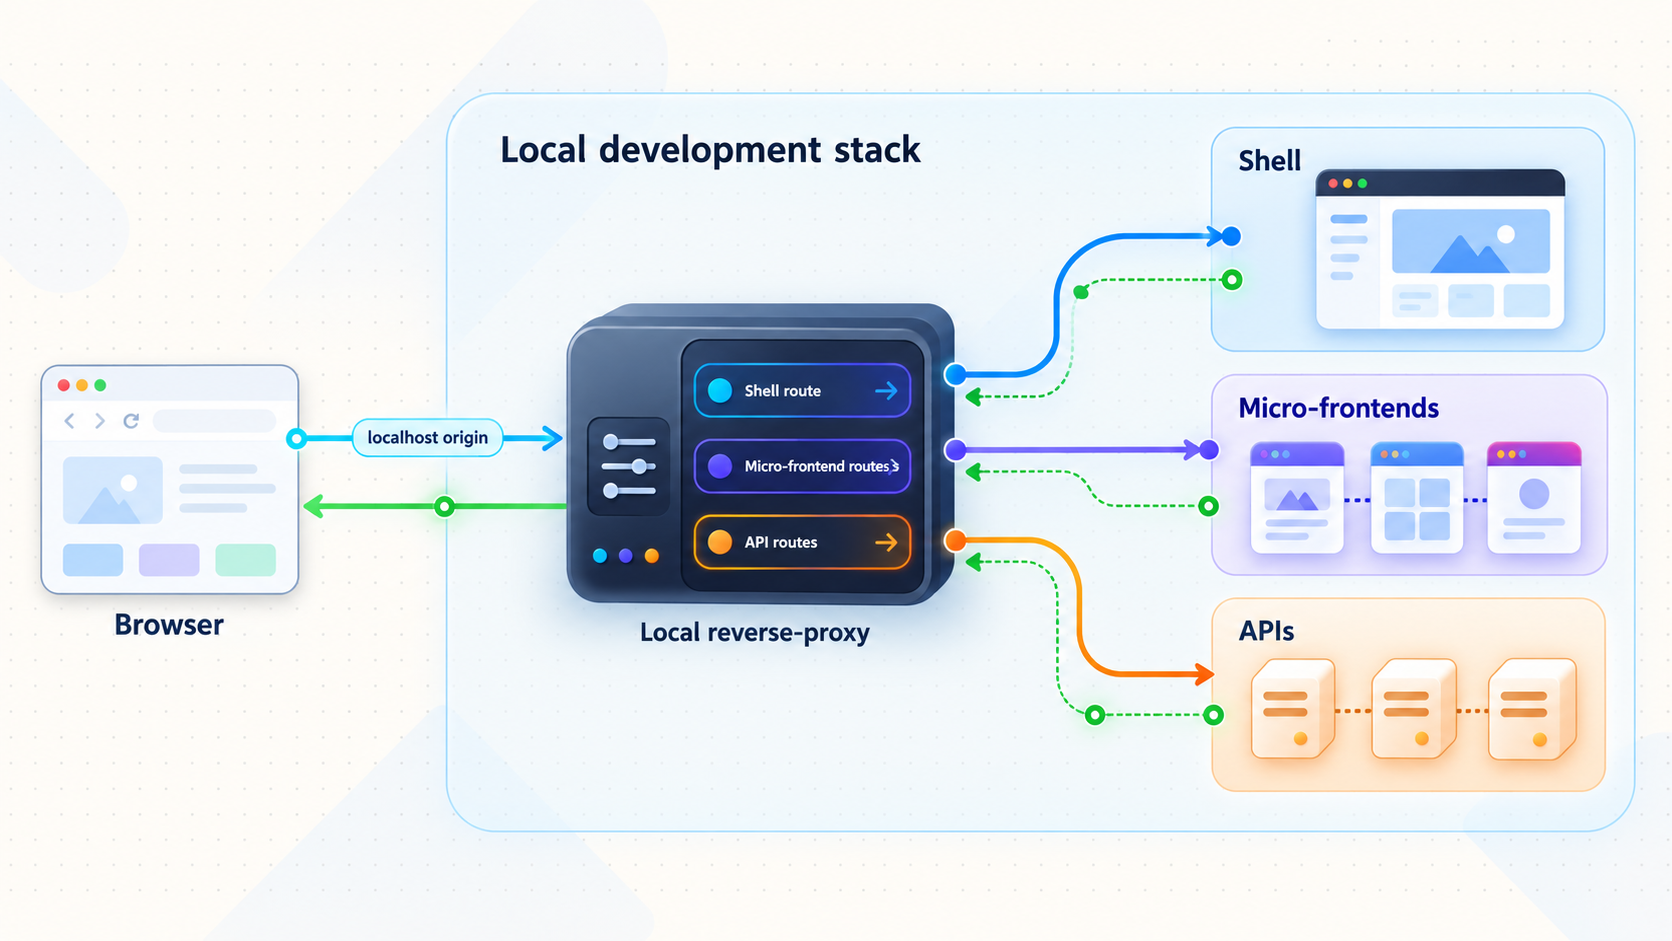Image resolution: width=1672 pixels, height=941 pixels.
Task: Click the middle API server icon
Action: pyautogui.click(x=1413, y=708)
